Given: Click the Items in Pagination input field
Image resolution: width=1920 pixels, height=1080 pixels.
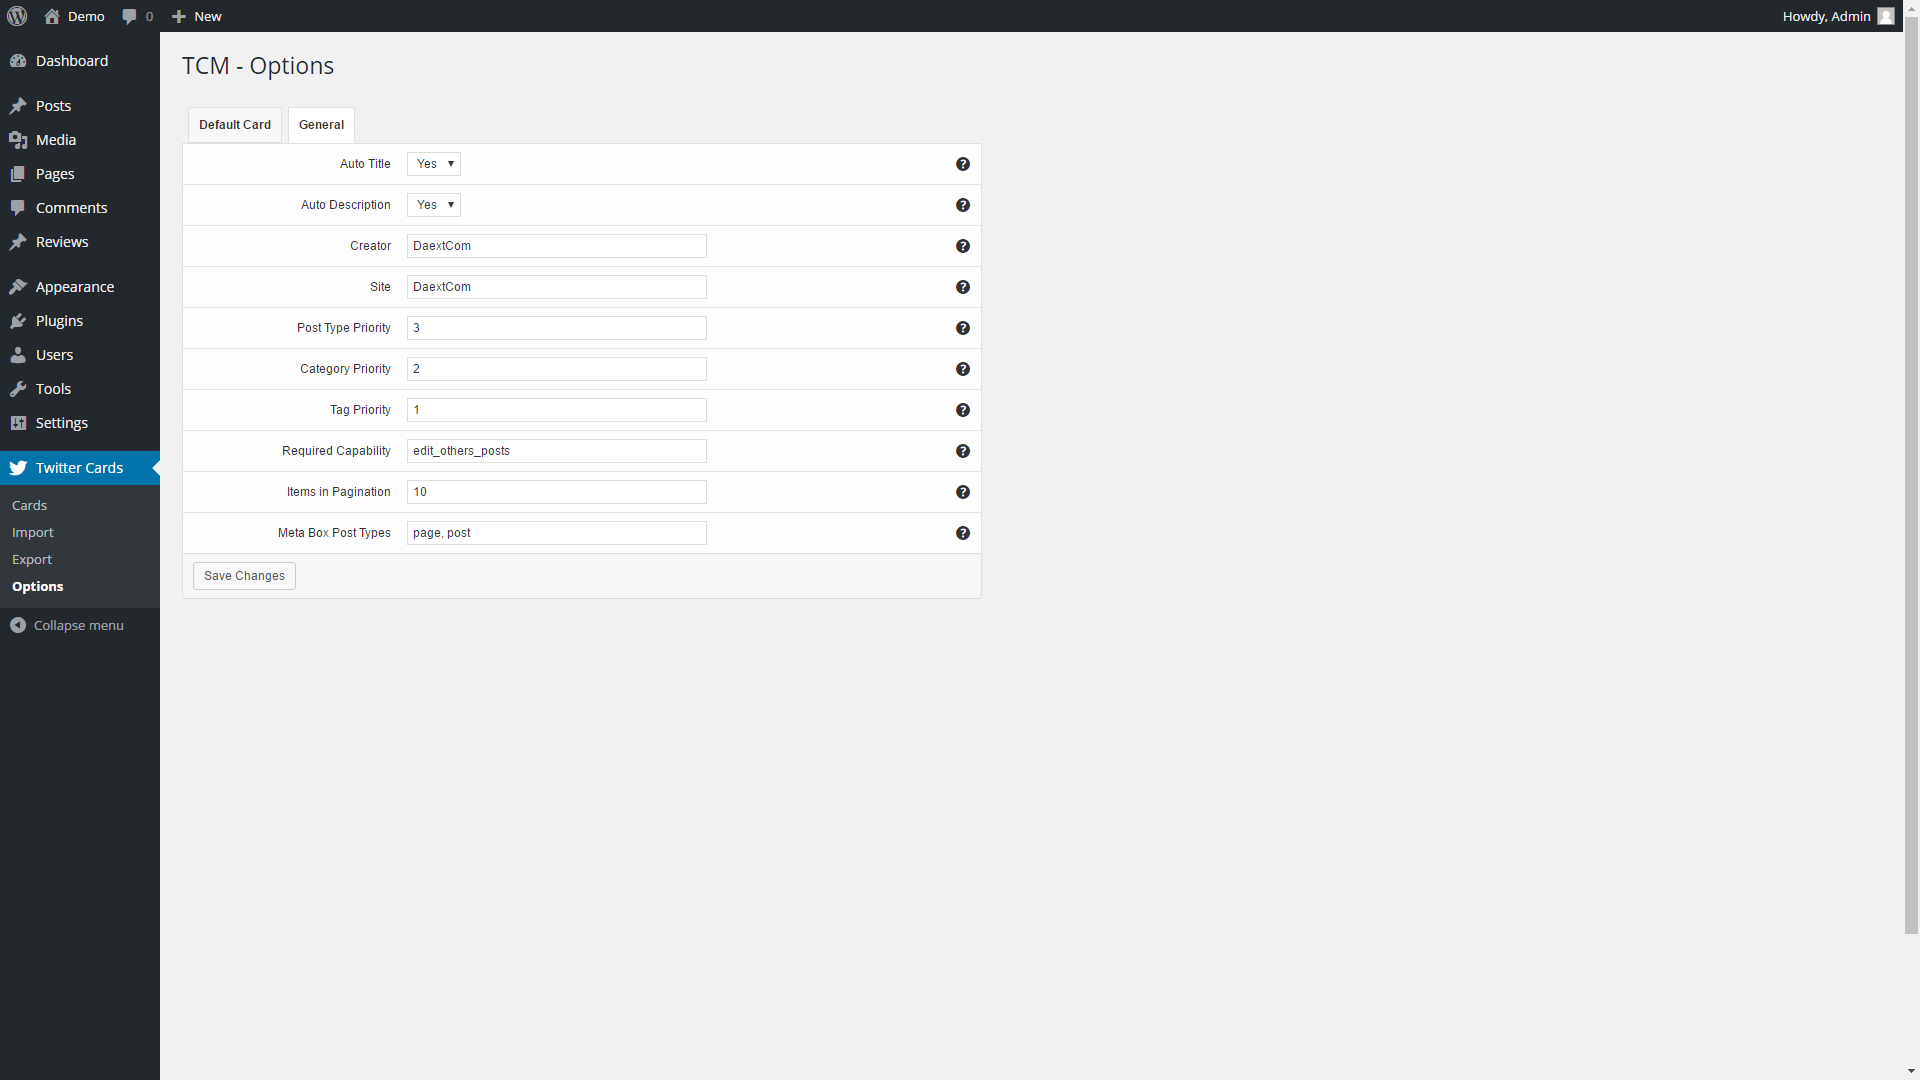Looking at the screenshot, I should tap(556, 492).
